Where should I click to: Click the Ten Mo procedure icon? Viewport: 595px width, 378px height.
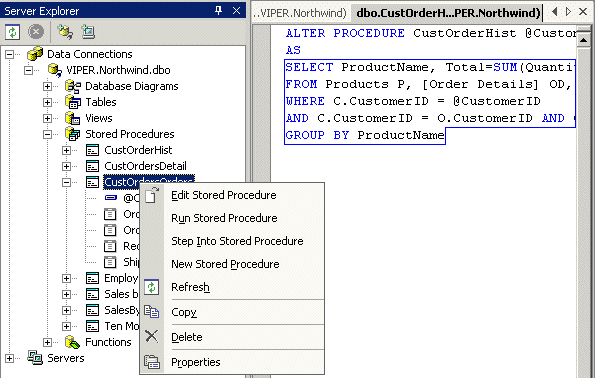click(x=92, y=326)
